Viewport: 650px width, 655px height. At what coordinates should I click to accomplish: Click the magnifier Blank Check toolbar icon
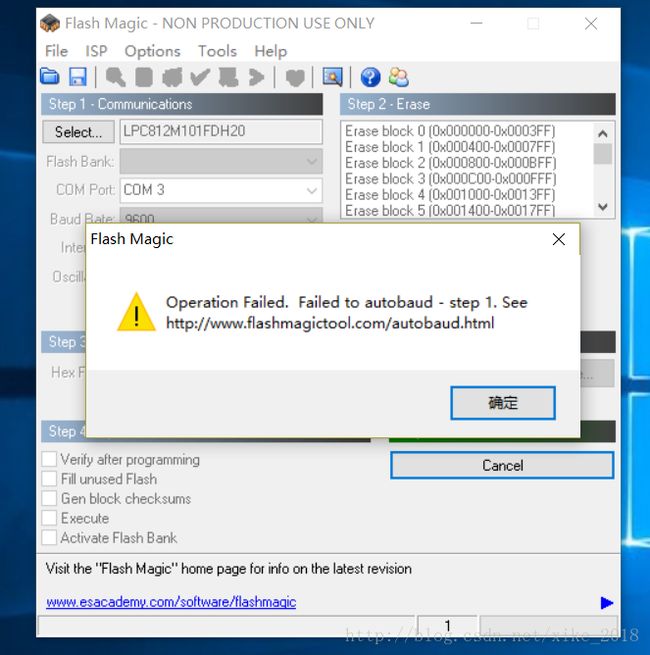116,77
